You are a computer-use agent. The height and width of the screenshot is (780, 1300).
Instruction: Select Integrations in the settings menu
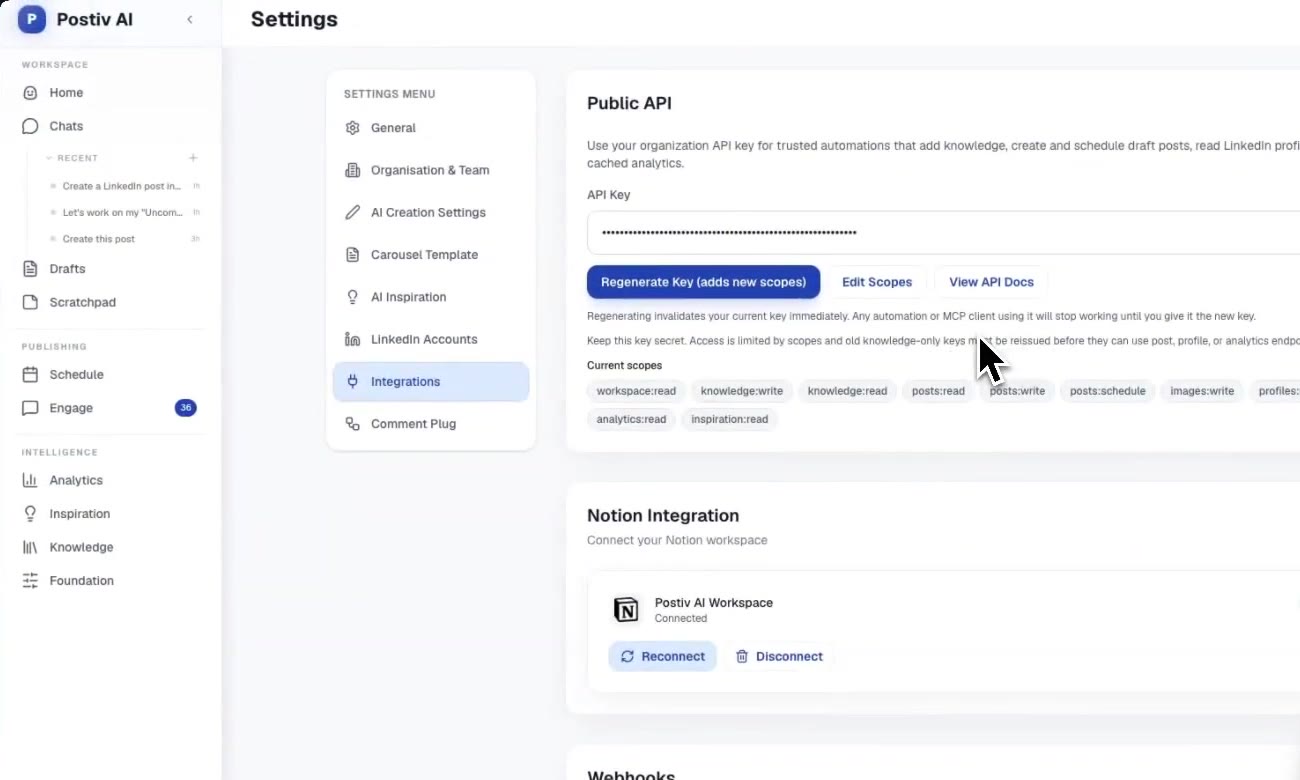431,381
